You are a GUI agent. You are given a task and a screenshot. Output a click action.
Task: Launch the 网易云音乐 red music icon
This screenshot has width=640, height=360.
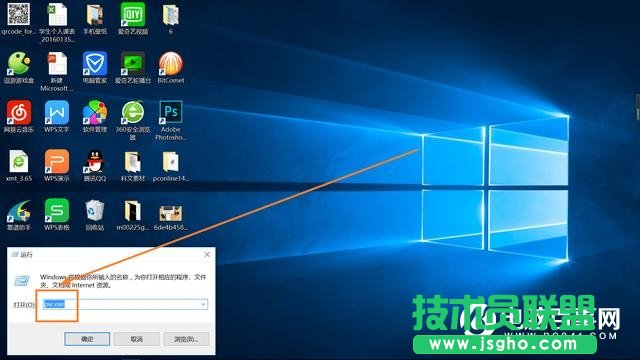click(19, 113)
